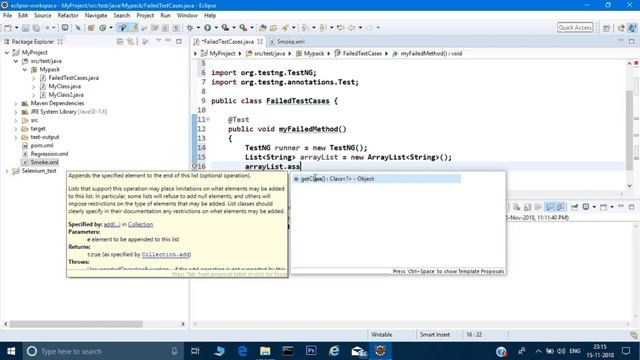Open the Source menu
This screenshot has width=640, height=360.
[x=42, y=16]
